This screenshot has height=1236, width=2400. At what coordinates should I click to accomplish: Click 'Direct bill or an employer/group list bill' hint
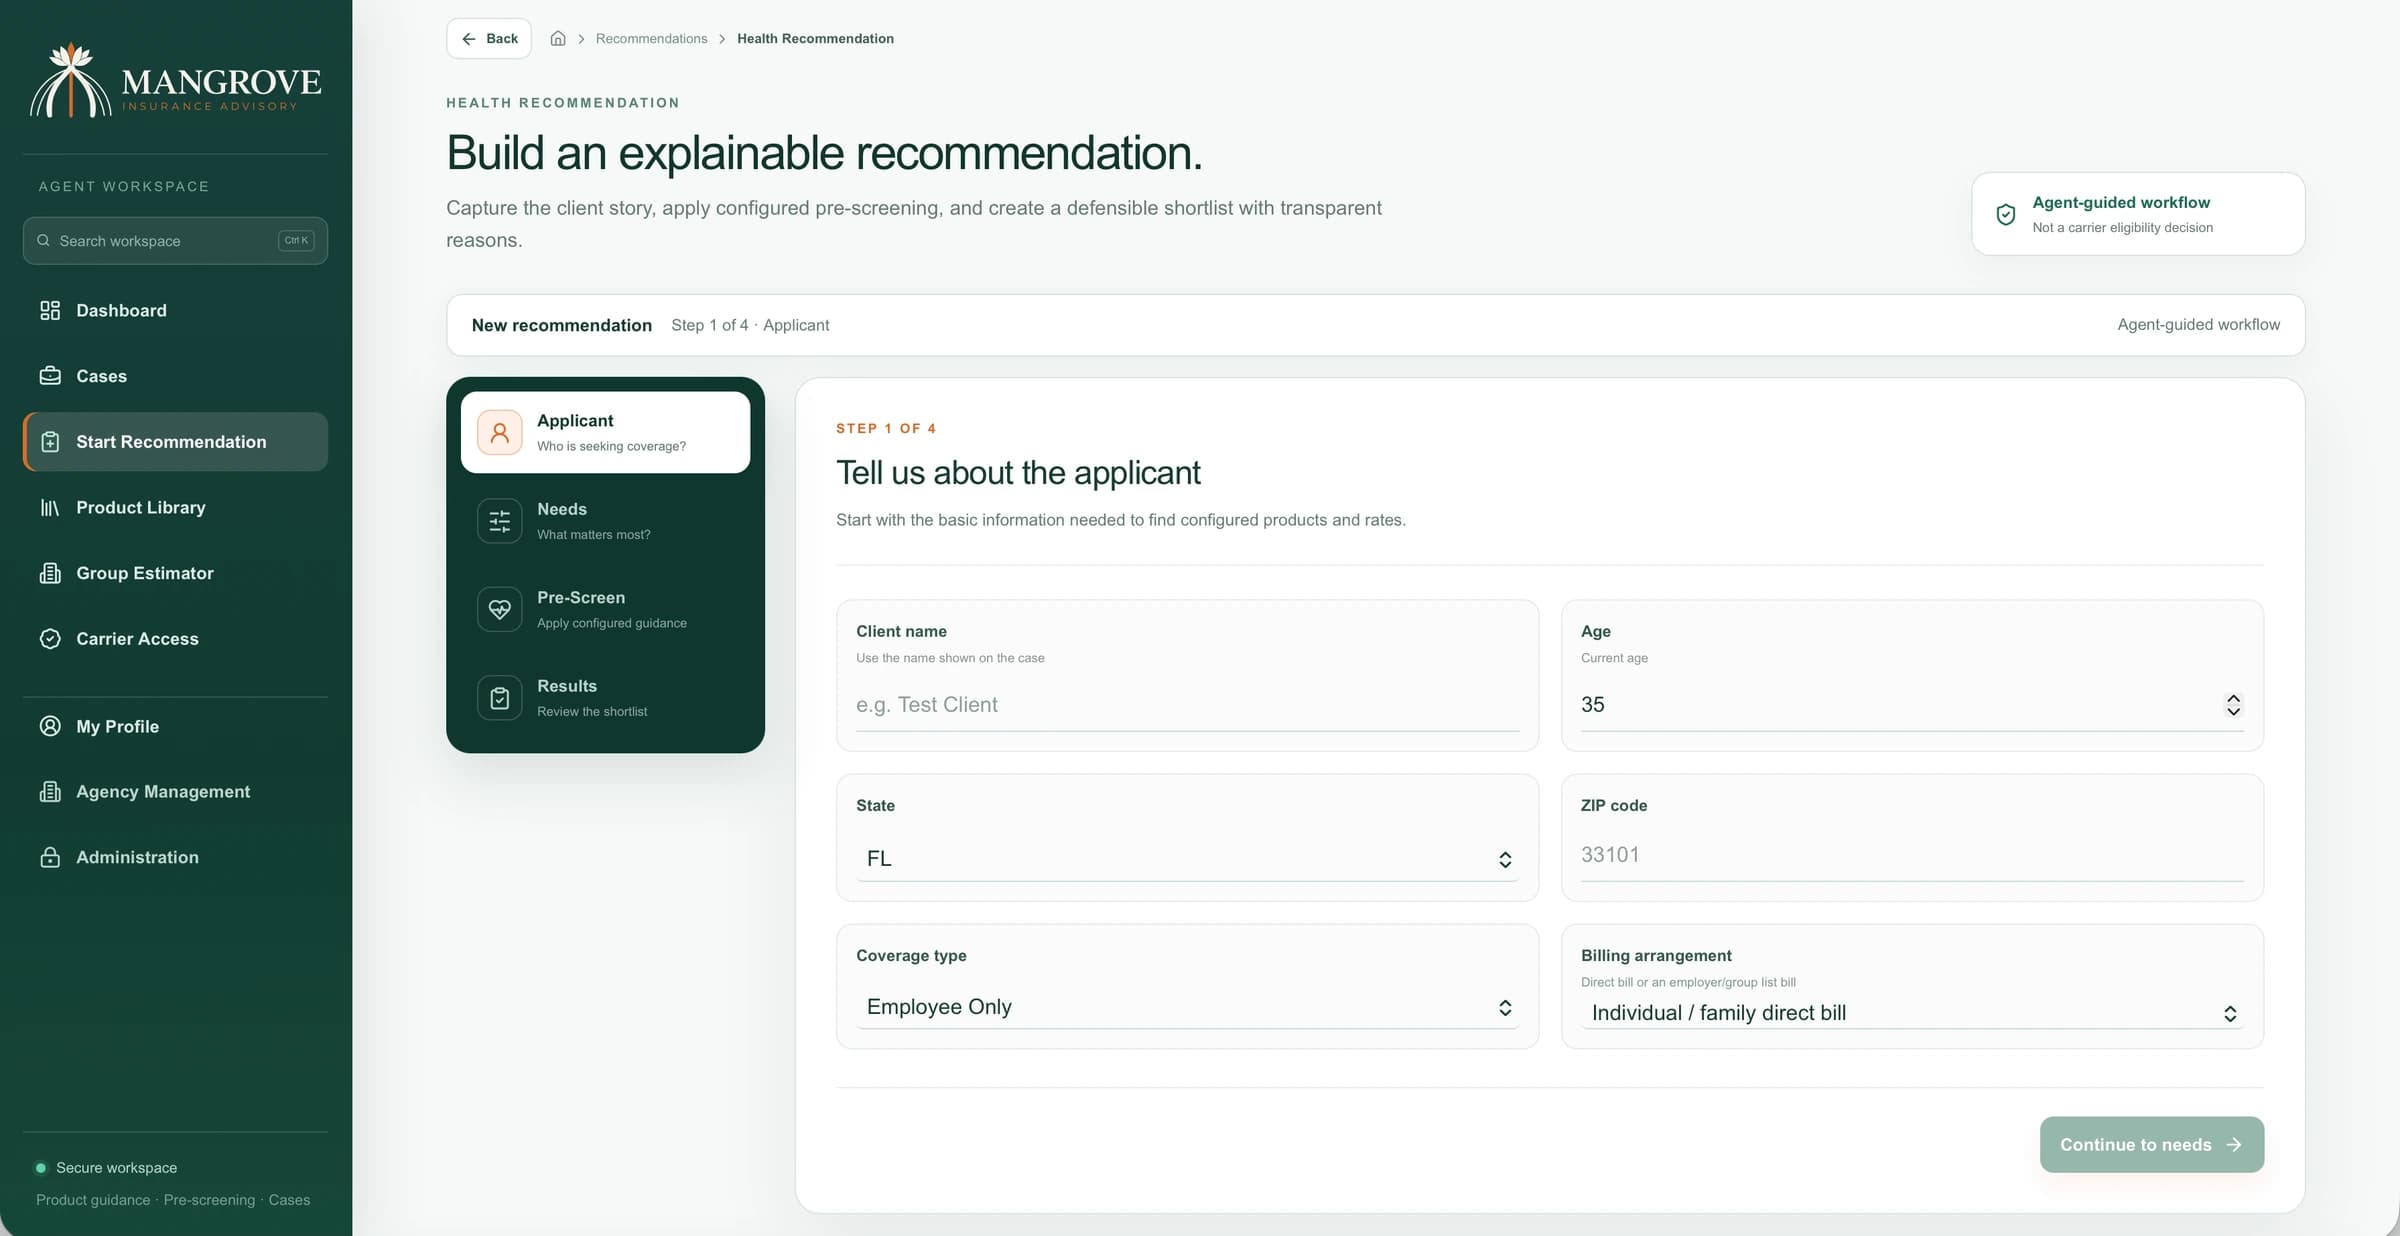(x=1688, y=982)
